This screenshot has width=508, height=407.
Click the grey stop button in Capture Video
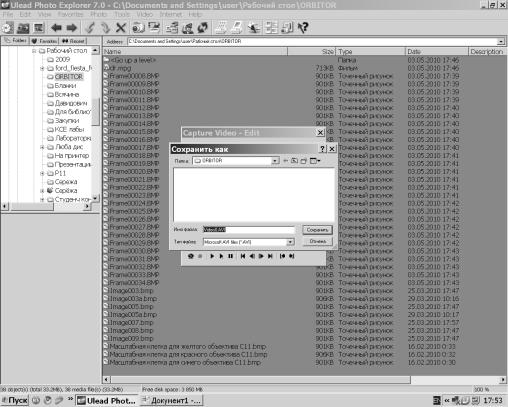(200, 256)
